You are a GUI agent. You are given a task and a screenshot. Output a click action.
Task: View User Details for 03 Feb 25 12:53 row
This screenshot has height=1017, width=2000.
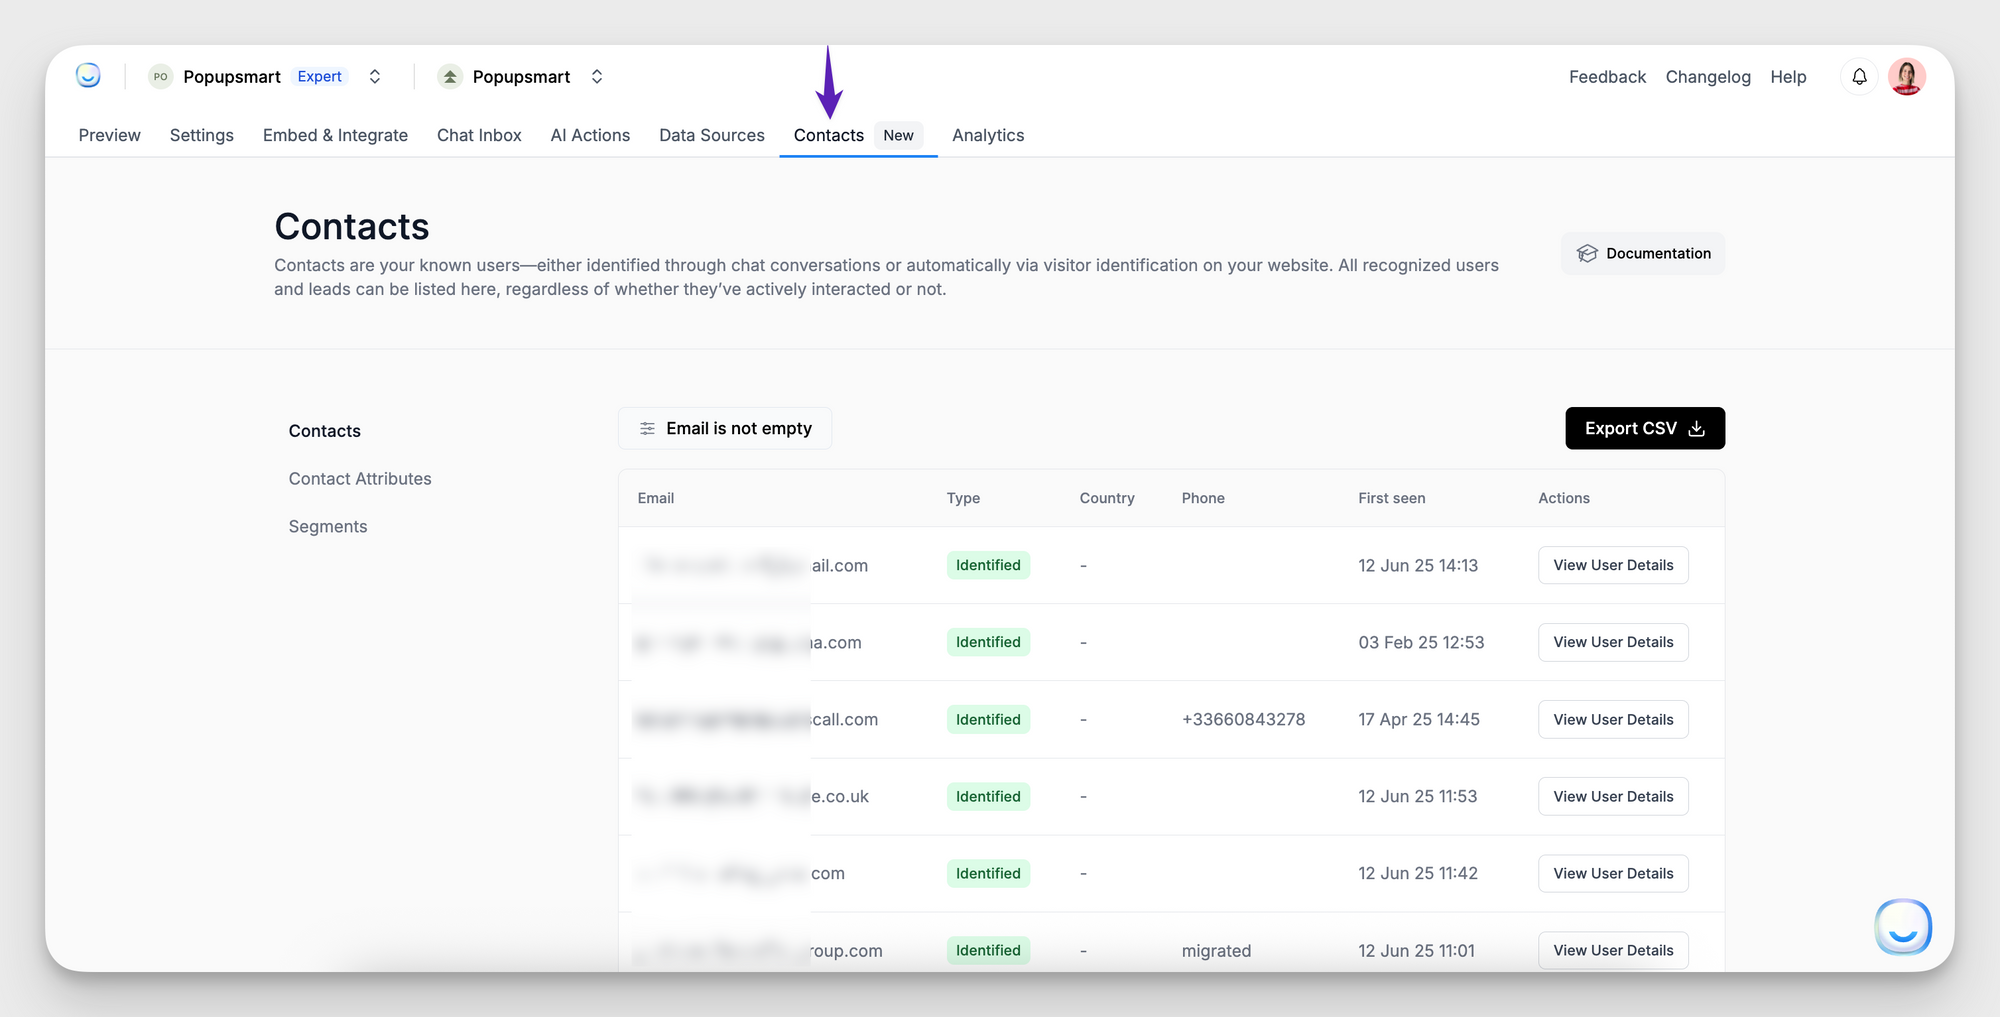click(1613, 642)
